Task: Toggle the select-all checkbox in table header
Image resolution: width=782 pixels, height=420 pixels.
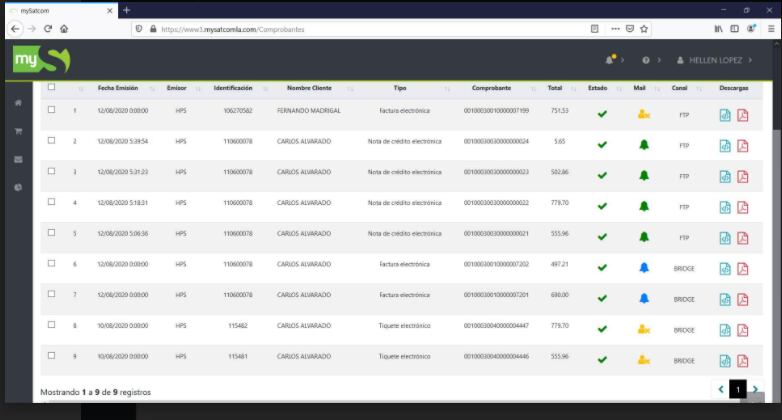Action: (51, 87)
